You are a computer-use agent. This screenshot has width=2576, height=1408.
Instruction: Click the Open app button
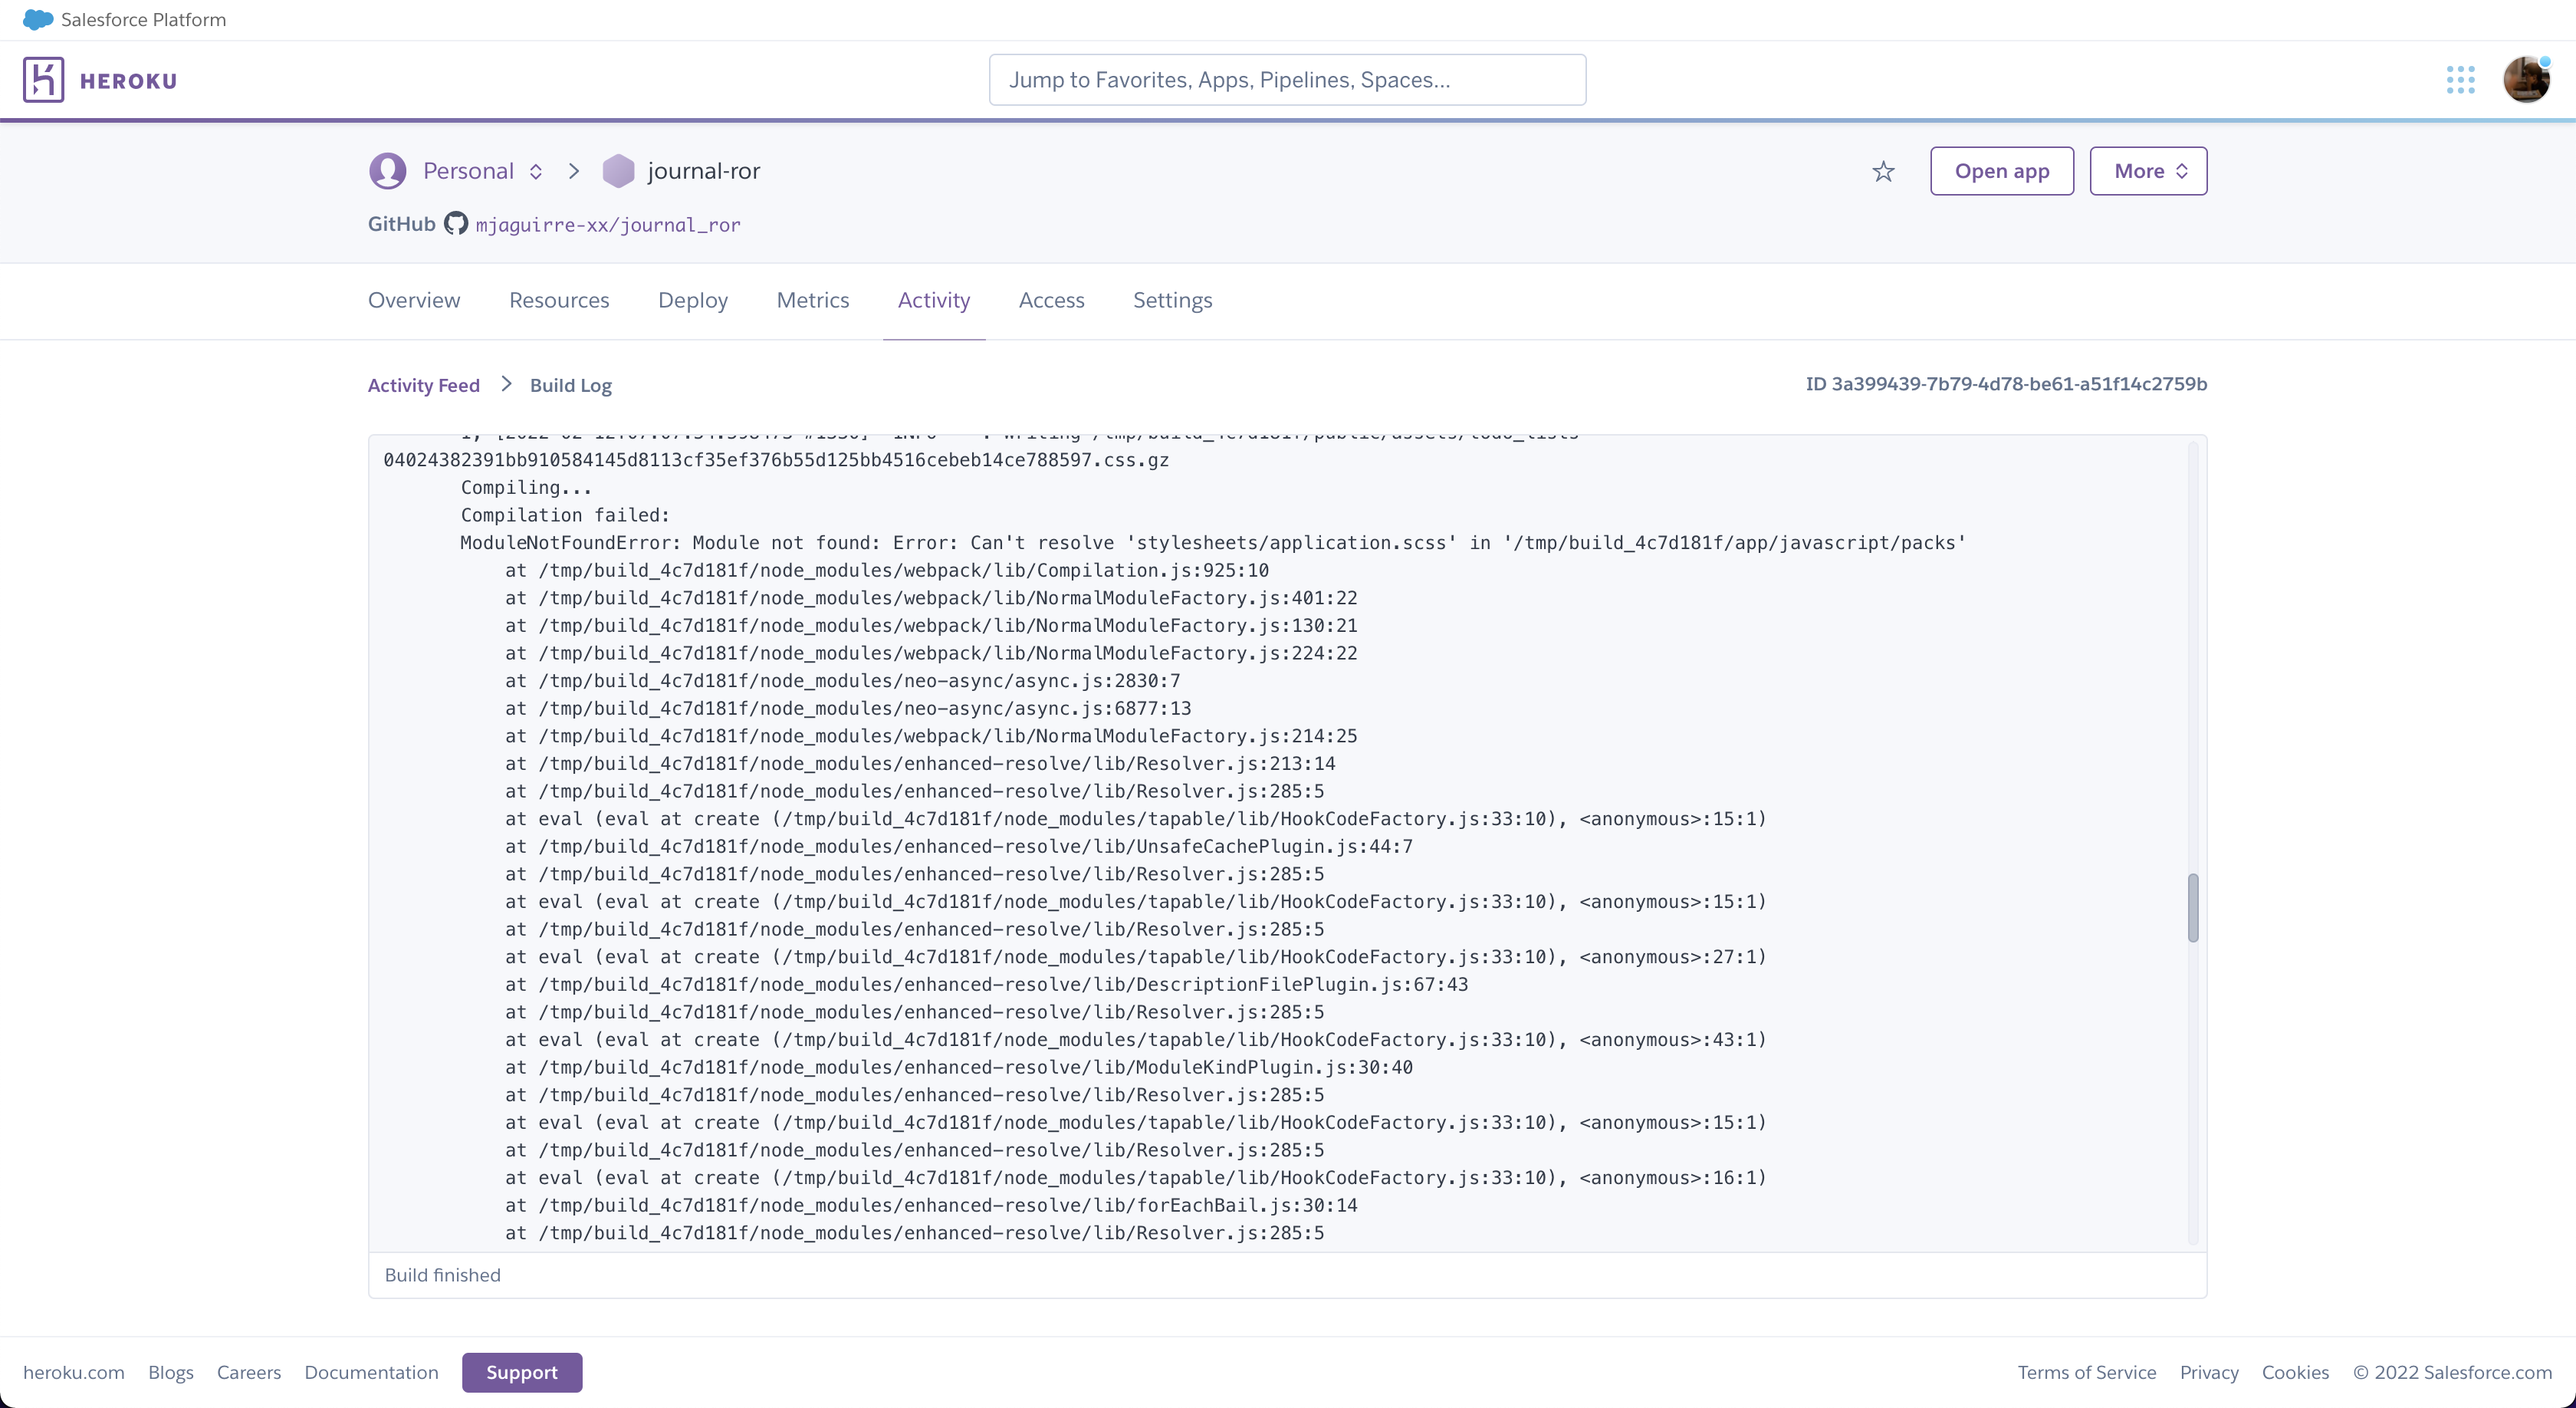2001,171
